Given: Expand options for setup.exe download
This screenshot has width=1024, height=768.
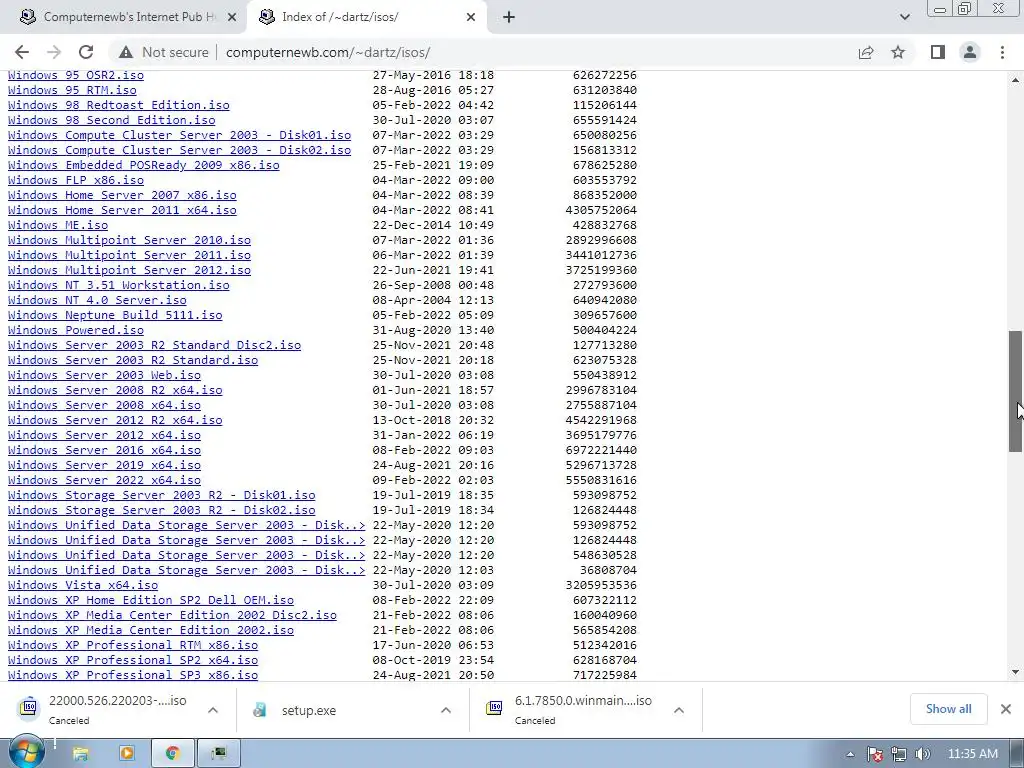Looking at the screenshot, I should point(446,710).
